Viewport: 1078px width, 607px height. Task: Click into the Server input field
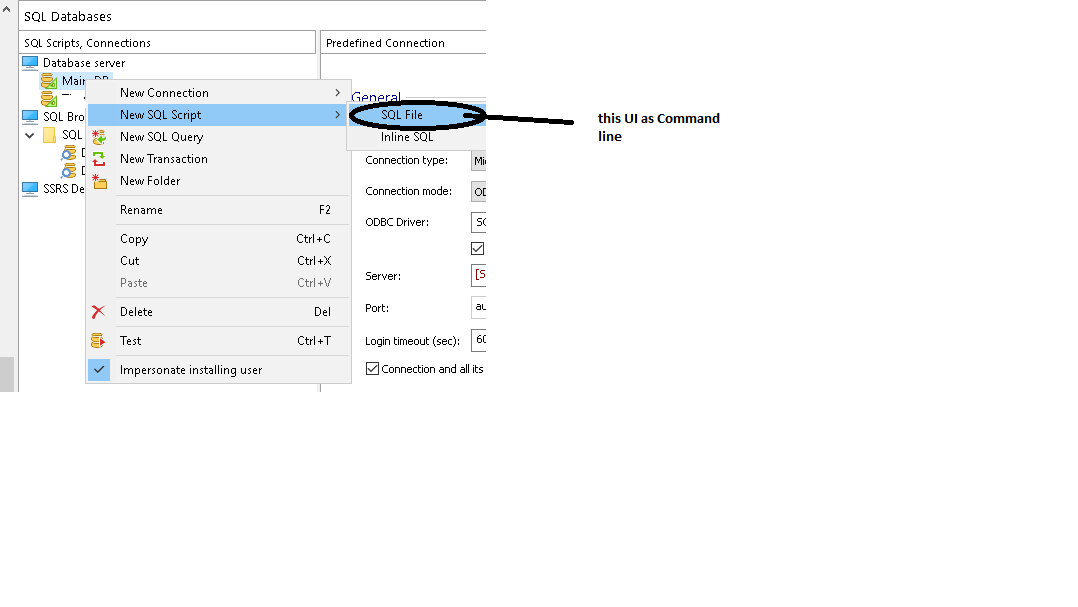479,275
